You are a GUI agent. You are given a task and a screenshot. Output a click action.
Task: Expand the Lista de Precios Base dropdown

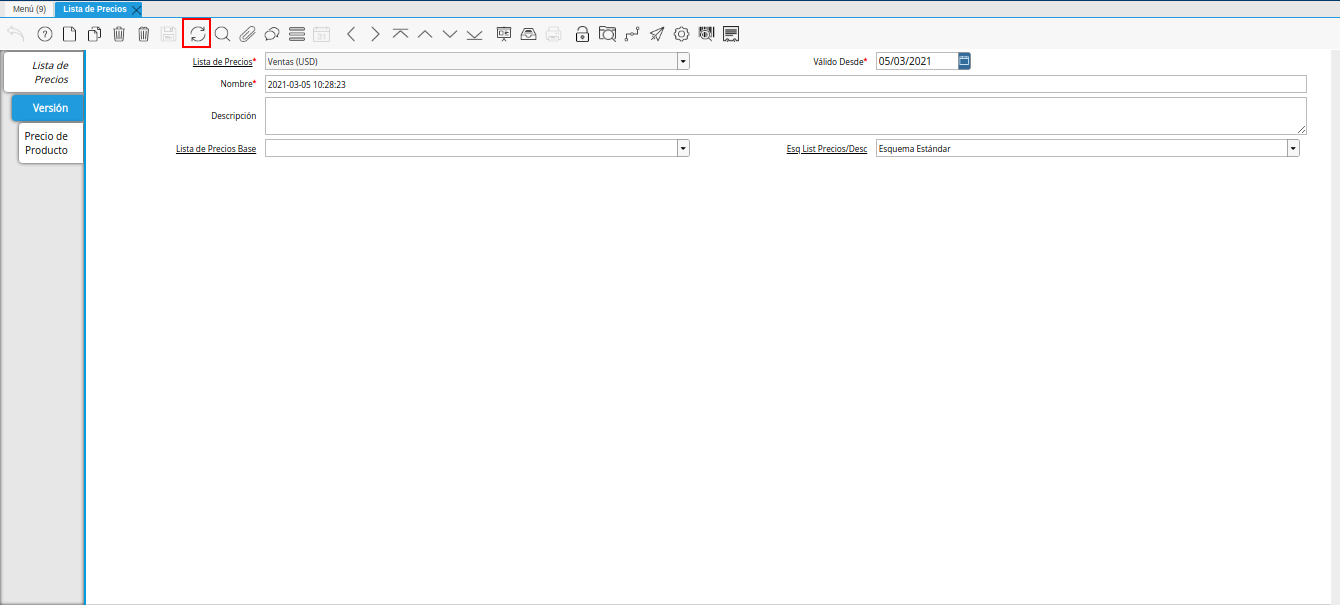pos(683,148)
